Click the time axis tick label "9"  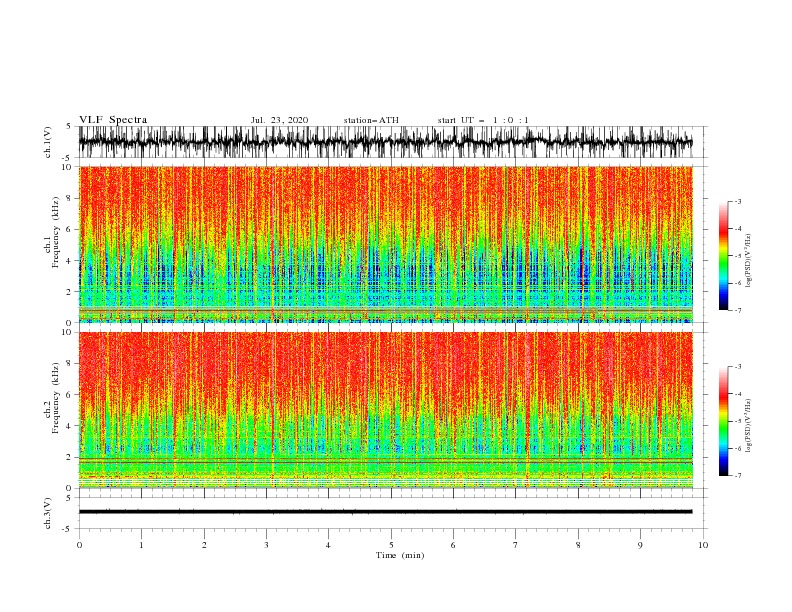point(640,545)
